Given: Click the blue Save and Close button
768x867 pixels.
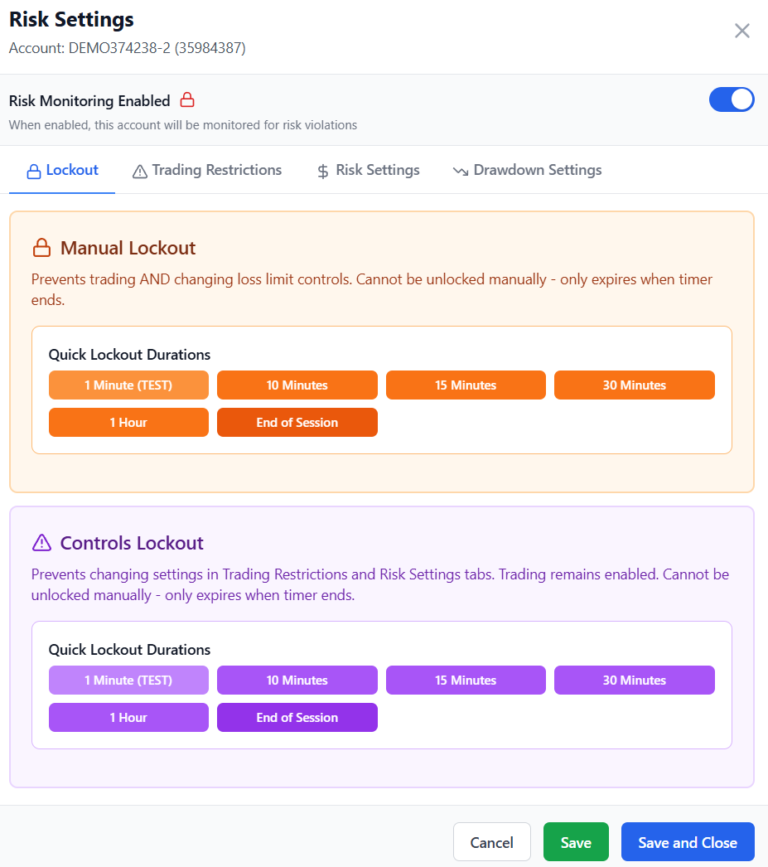Looking at the screenshot, I should pyautogui.click(x=687, y=842).
